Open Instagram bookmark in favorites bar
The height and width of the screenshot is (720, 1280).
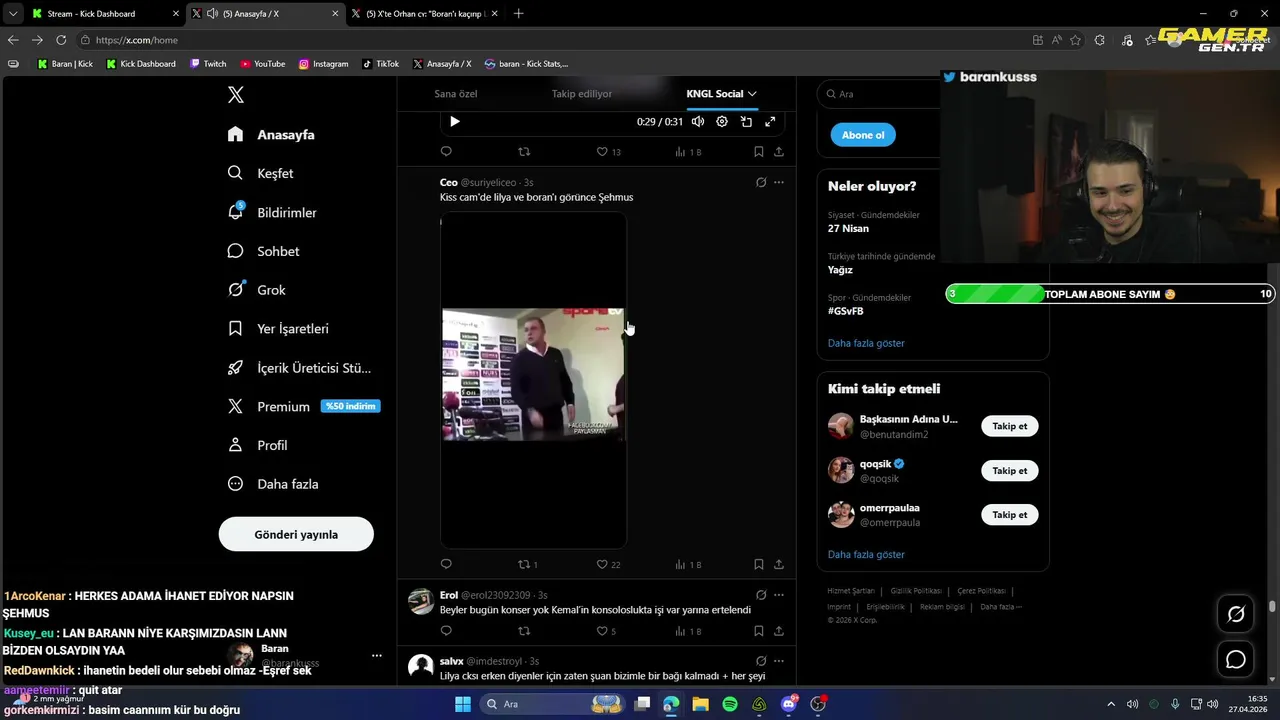(x=324, y=64)
